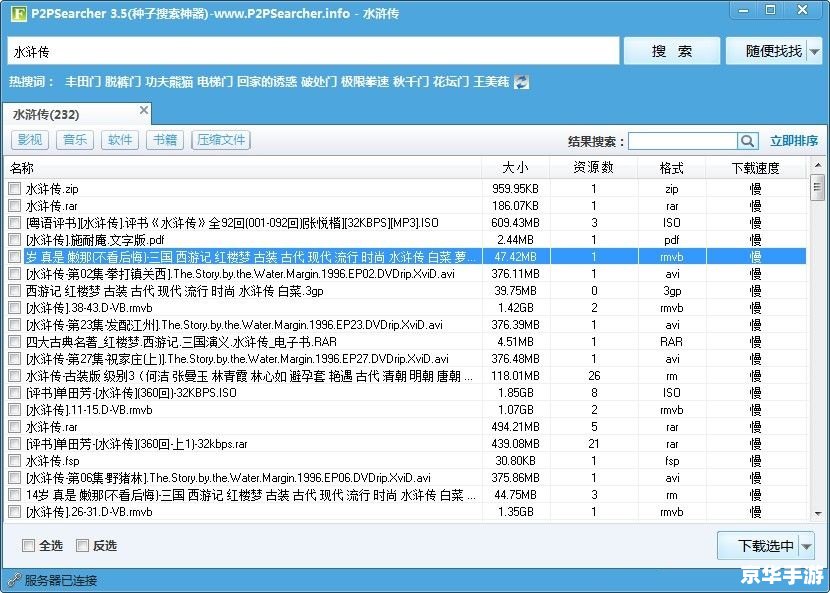Screen dimensions: 830x593
Task: Filter results by 书籍
Action: (165, 140)
